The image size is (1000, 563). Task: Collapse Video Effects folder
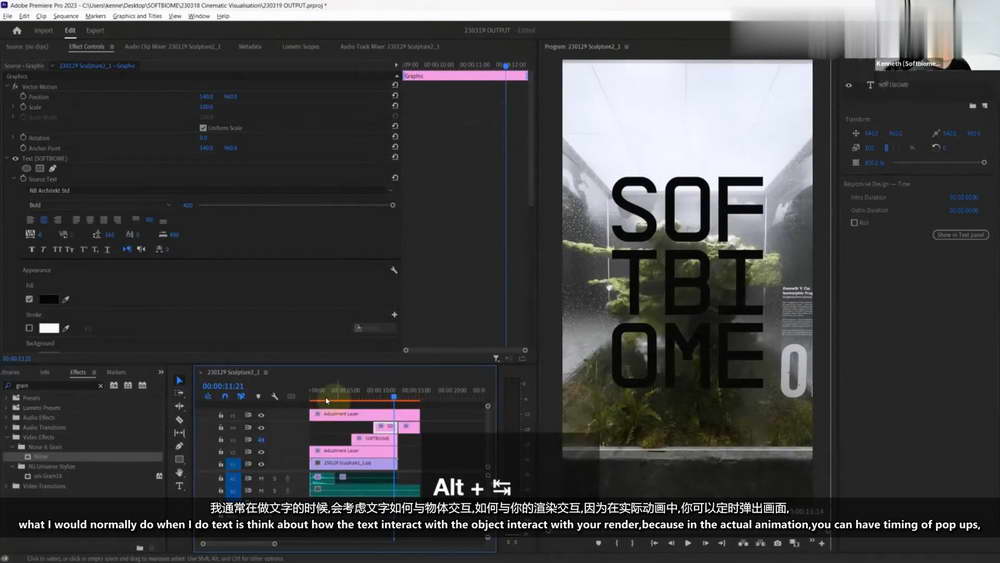tap(7, 437)
